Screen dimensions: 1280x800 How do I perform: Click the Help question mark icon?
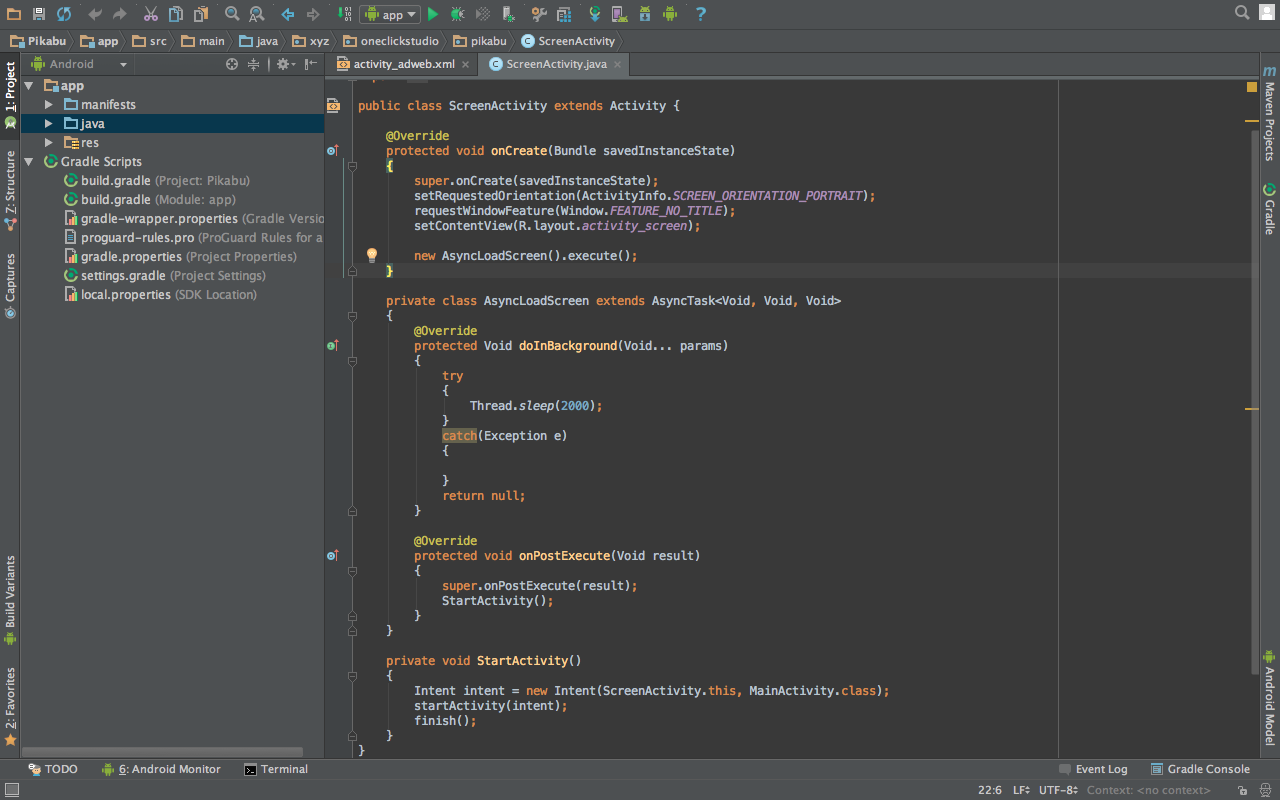point(701,14)
